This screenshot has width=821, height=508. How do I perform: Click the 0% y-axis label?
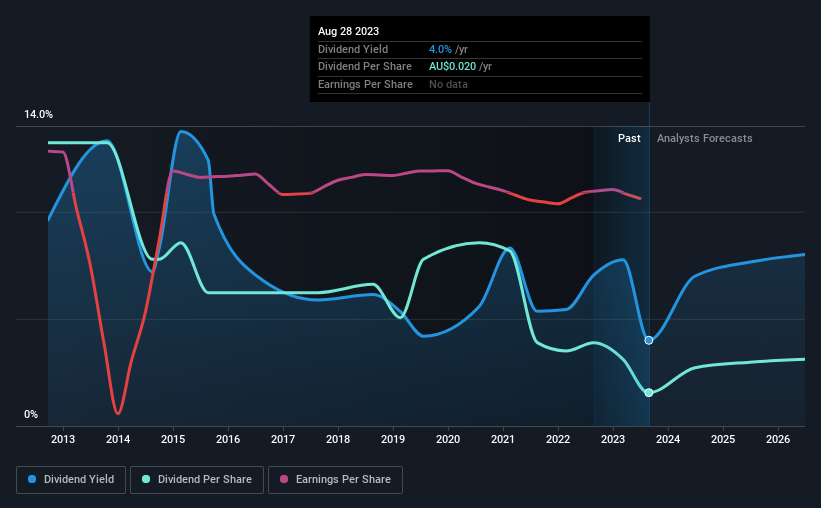point(31,414)
